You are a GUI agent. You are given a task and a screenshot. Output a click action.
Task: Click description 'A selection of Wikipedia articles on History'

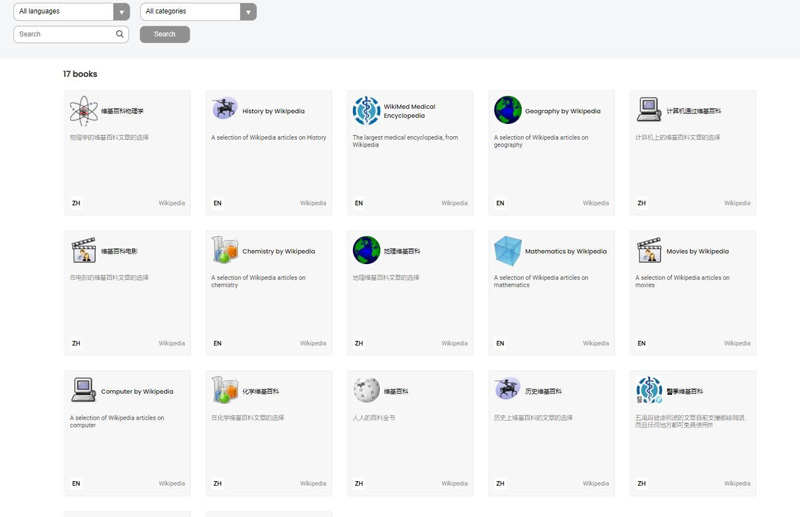[x=268, y=138]
